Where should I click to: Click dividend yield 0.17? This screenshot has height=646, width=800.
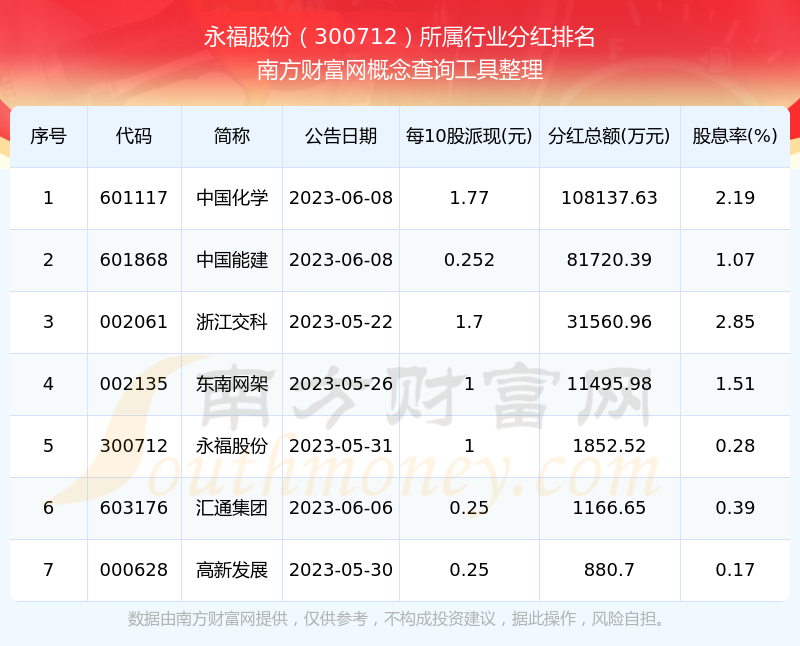pos(735,570)
